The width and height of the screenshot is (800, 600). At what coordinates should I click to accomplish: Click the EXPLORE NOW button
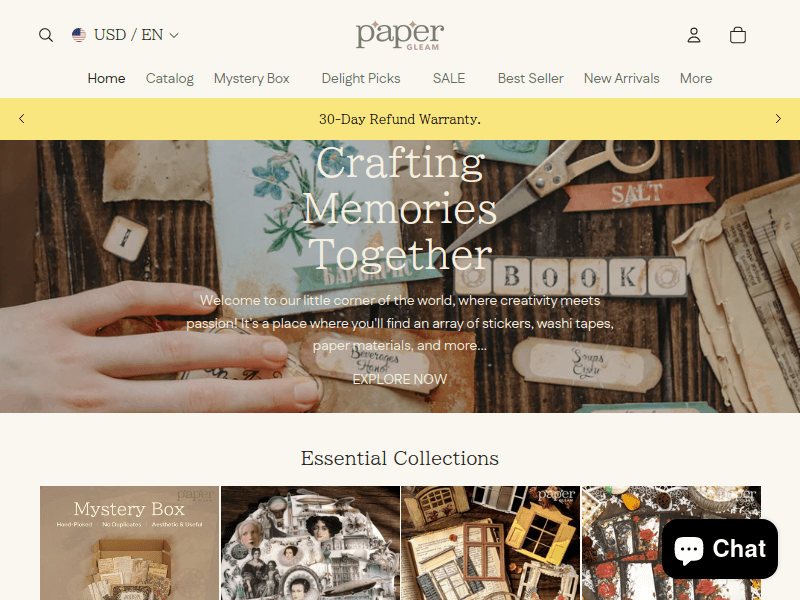click(399, 380)
